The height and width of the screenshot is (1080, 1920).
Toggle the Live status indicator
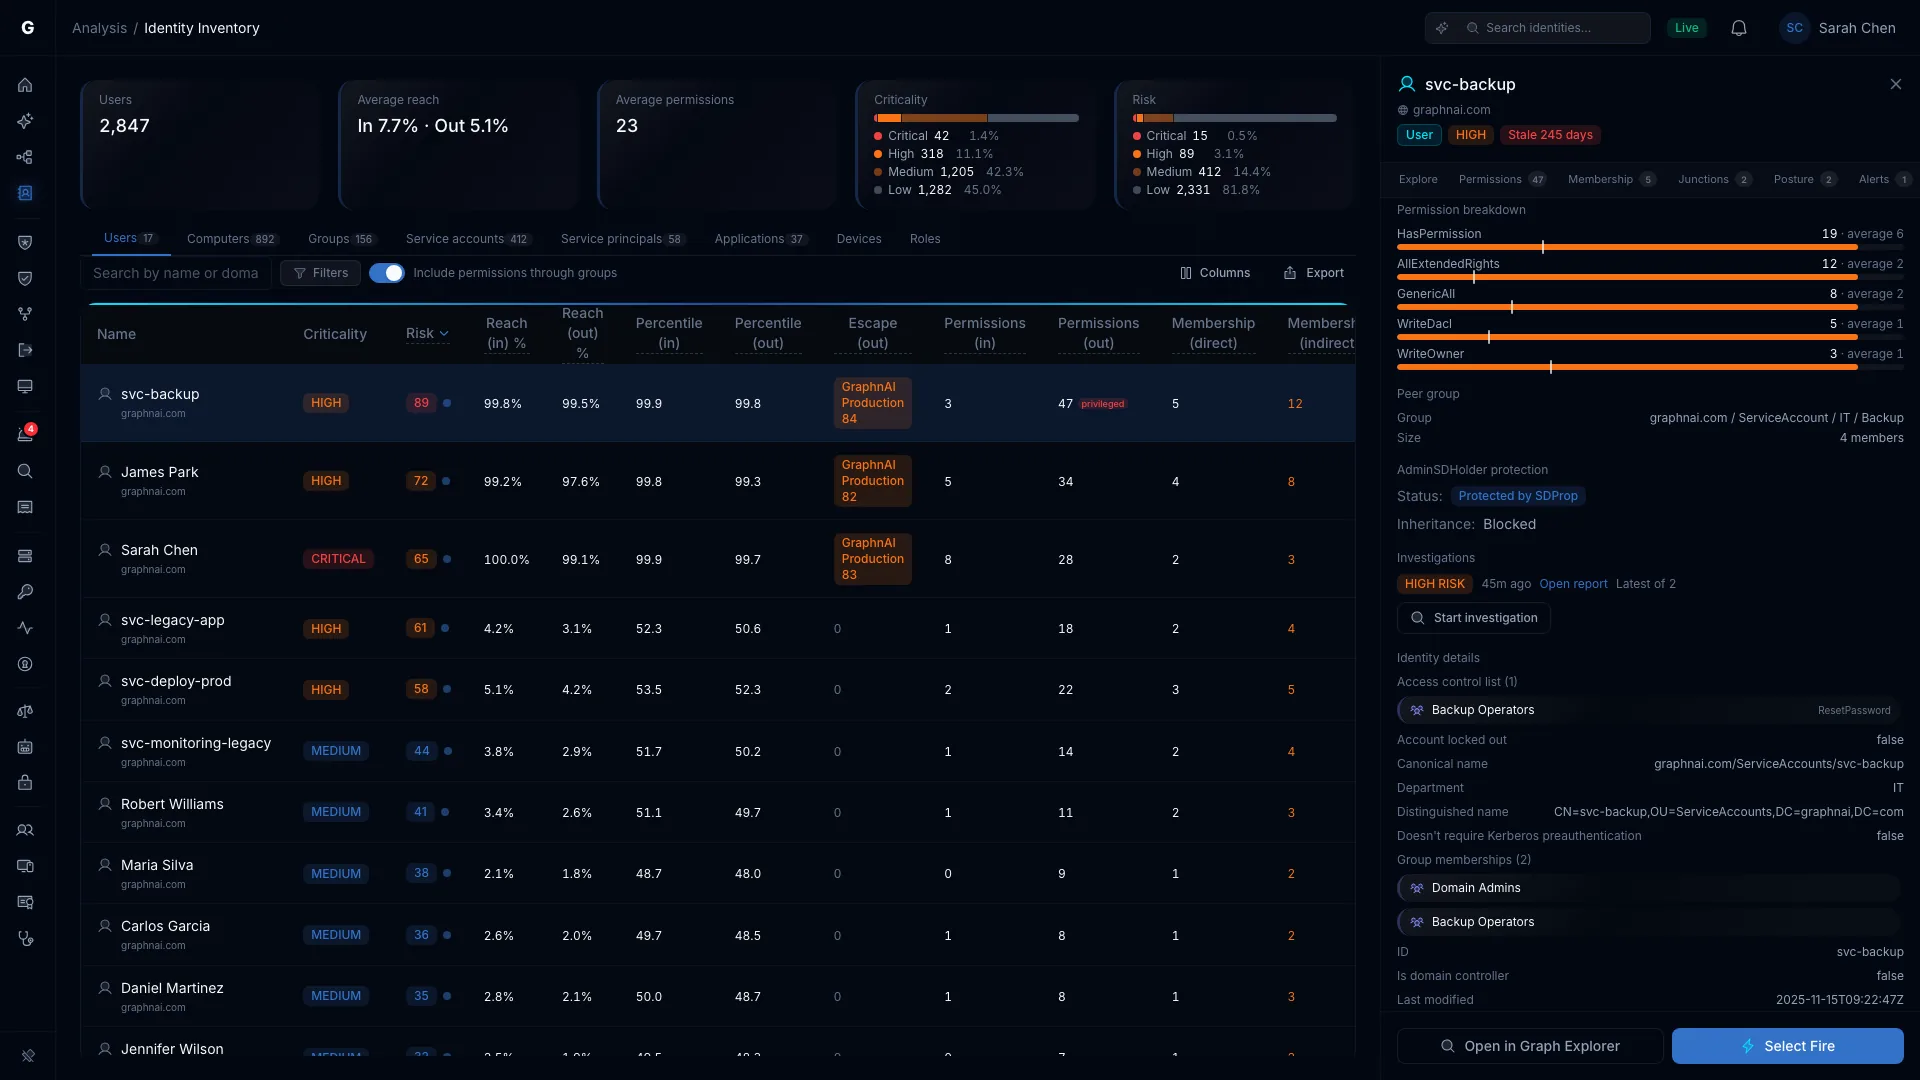pyautogui.click(x=1686, y=28)
